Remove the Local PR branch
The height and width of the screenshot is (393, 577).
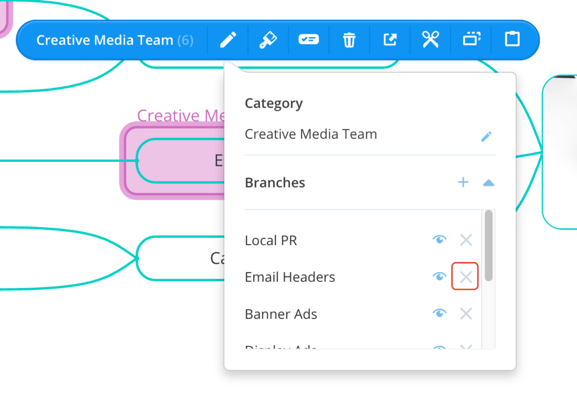(466, 240)
